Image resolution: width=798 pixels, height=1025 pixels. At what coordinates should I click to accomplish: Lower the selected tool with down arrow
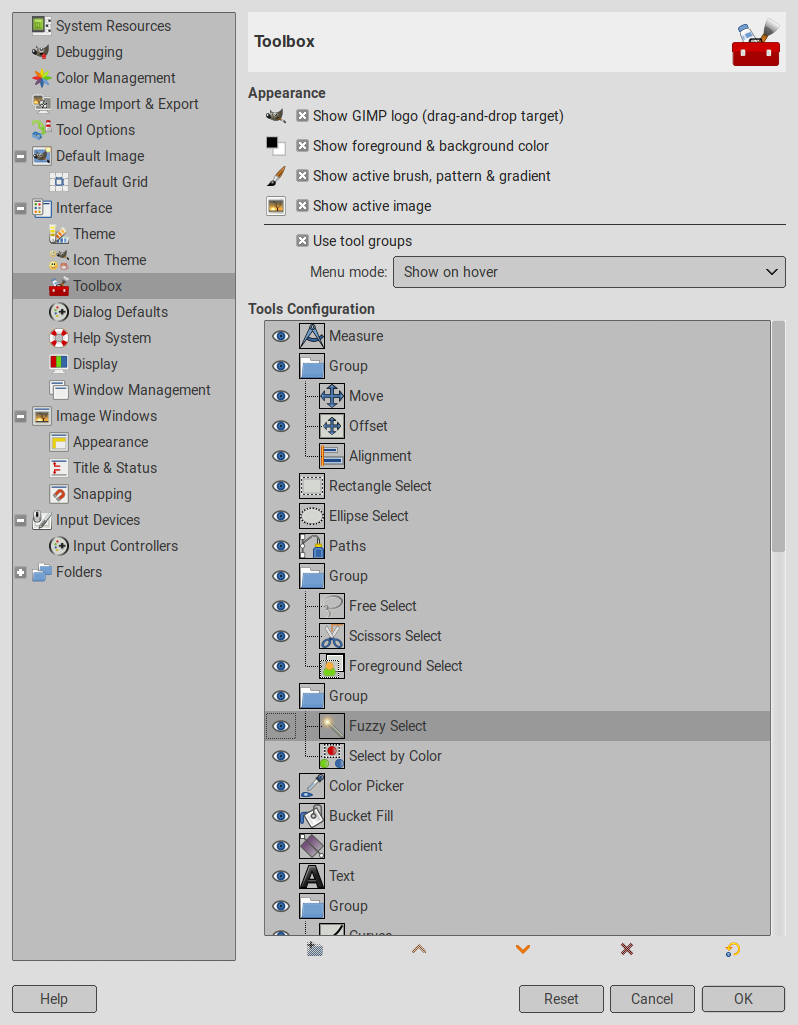coord(523,949)
